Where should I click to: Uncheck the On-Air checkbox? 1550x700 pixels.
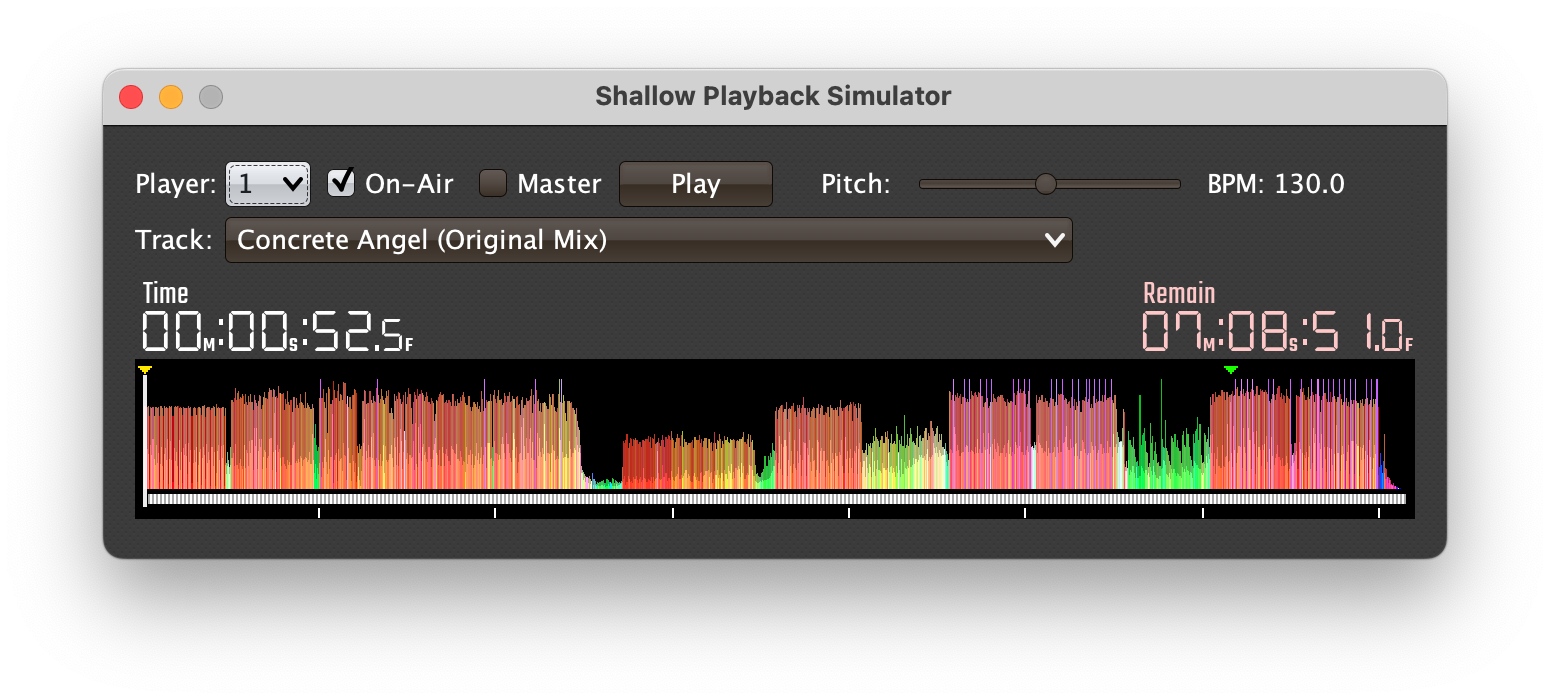coord(342,183)
